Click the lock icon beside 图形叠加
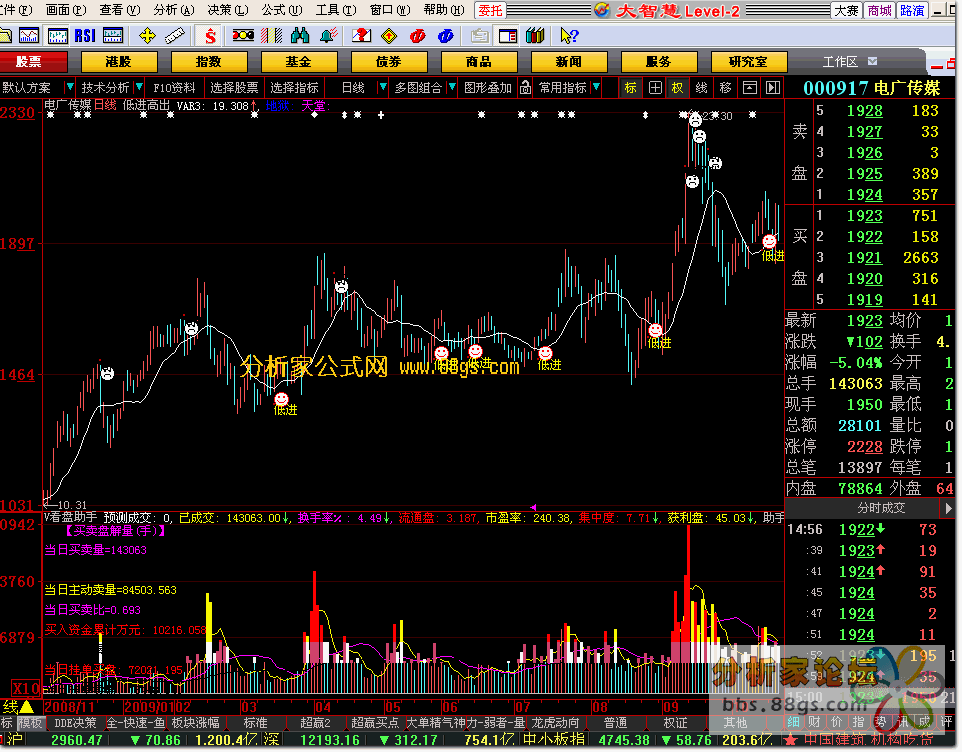Viewport: 962px width, 752px height. click(x=525, y=88)
